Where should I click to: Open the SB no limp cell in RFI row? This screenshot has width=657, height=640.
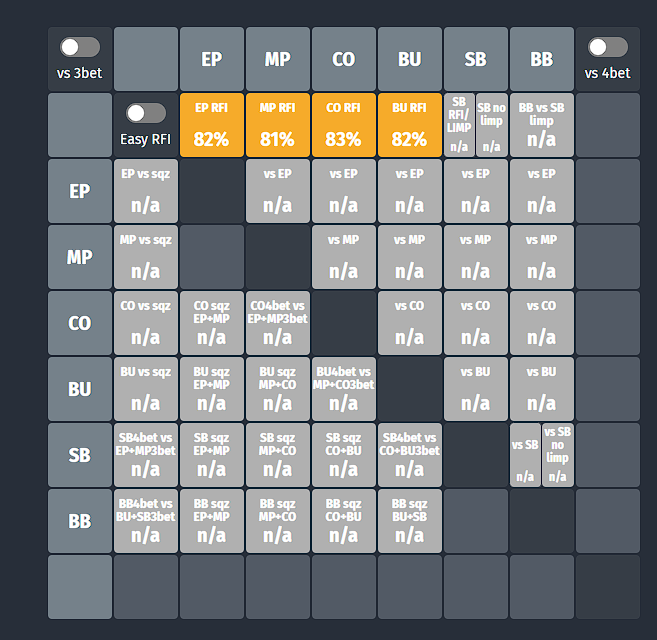tap(491, 125)
